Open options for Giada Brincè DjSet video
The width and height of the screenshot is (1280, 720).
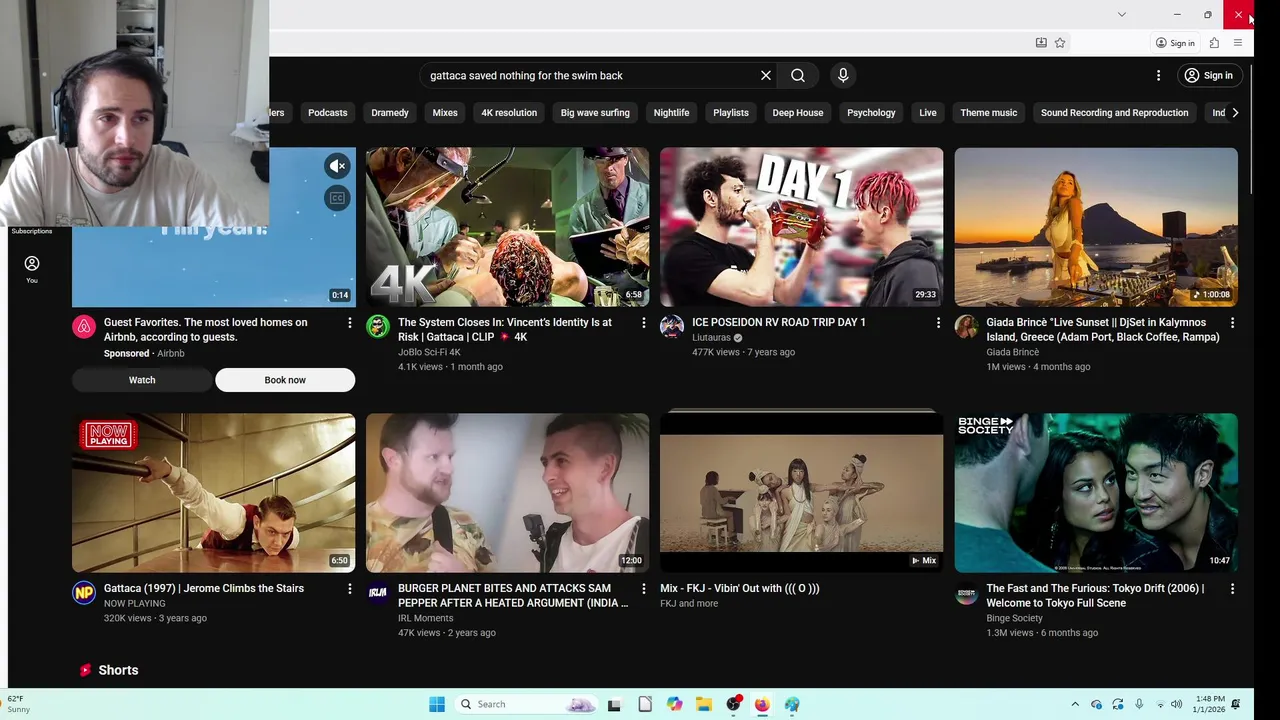click(x=1231, y=323)
